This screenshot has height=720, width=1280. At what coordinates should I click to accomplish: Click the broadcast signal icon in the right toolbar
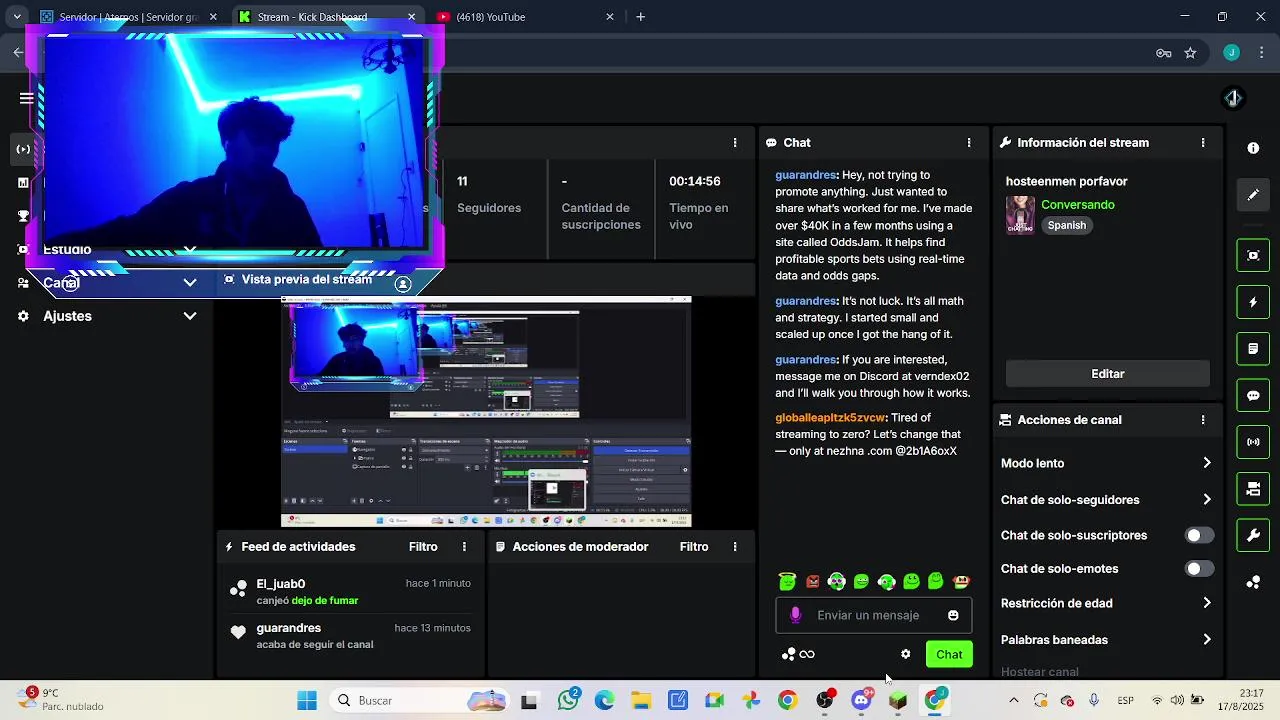(x=1253, y=442)
